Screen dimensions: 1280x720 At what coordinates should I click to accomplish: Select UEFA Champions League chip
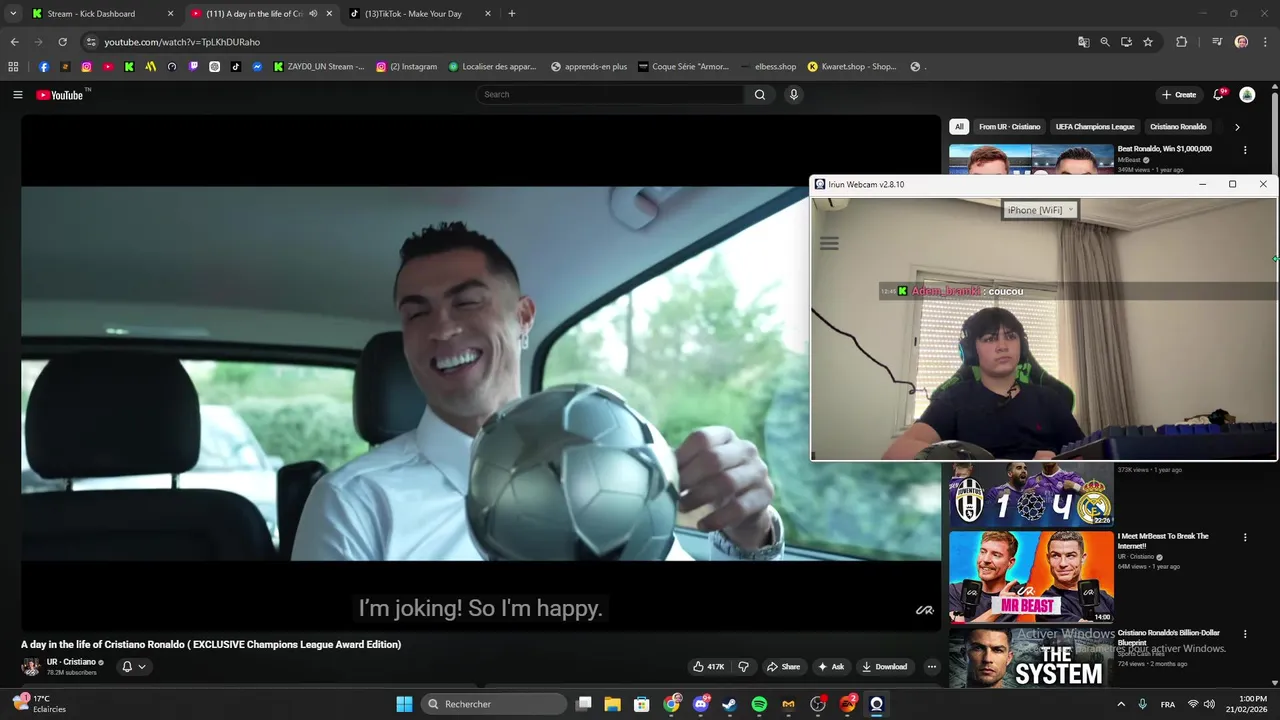(1095, 127)
